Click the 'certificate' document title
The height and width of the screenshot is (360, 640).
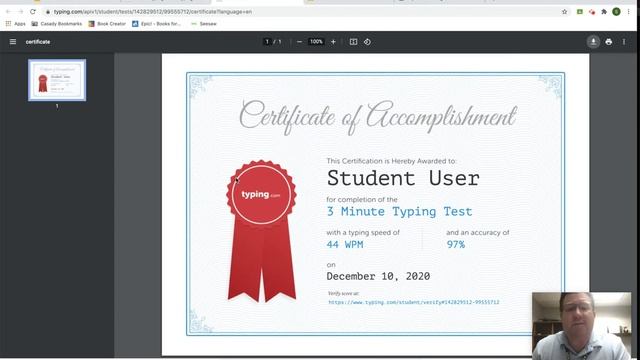[x=38, y=42]
